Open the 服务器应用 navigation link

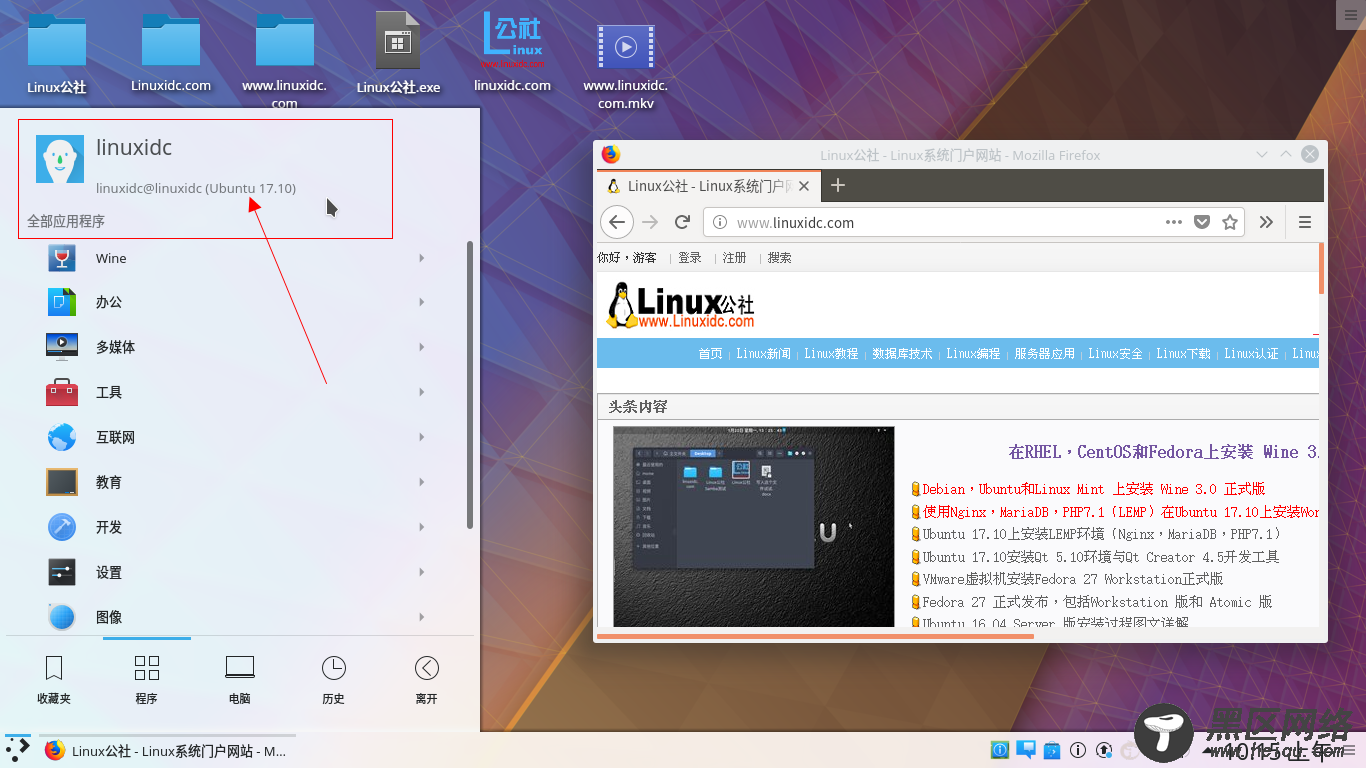(x=1044, y=353)
